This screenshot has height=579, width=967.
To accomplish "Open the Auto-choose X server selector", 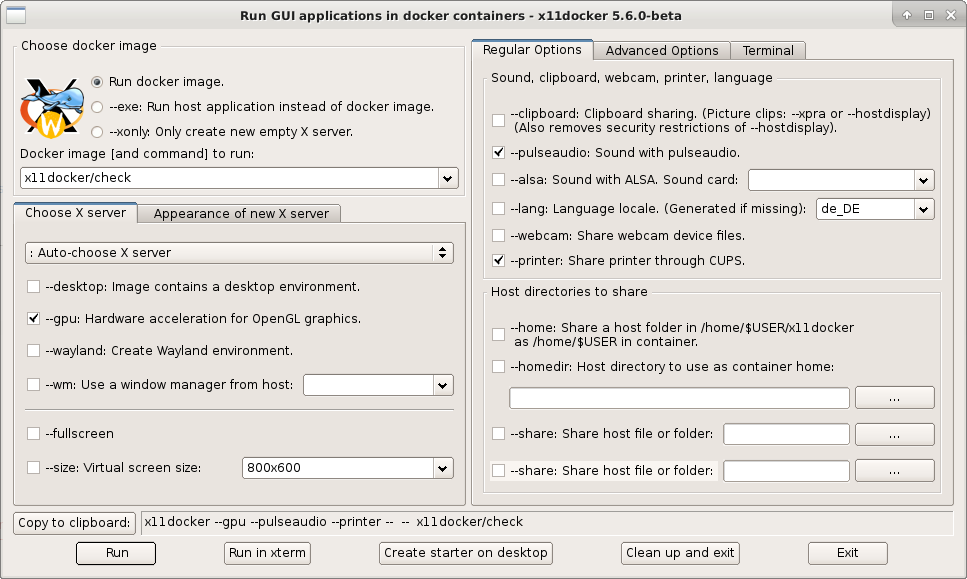I will pyautogui.click(x=239, y=253).
